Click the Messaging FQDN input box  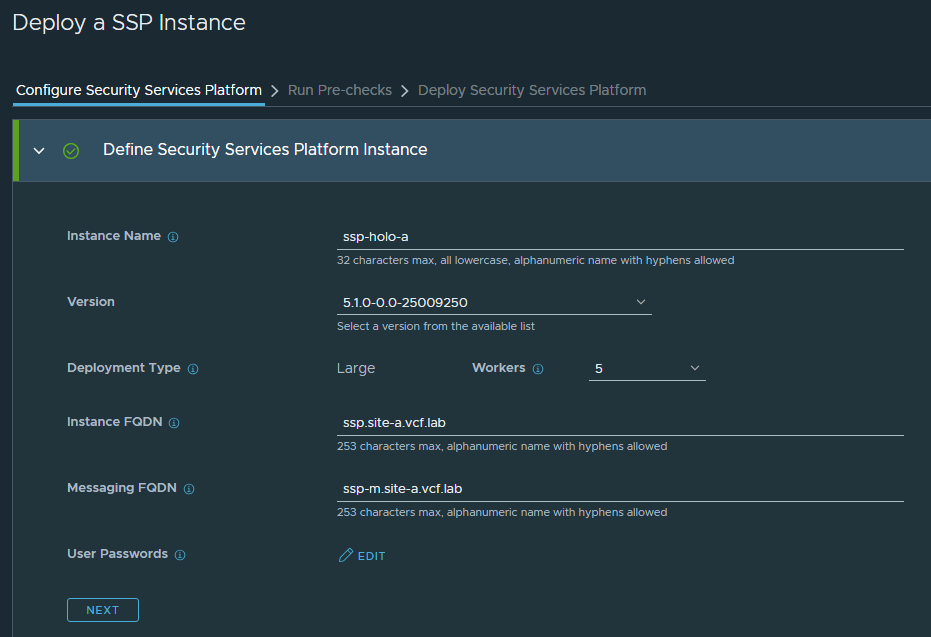click(620, 489)
